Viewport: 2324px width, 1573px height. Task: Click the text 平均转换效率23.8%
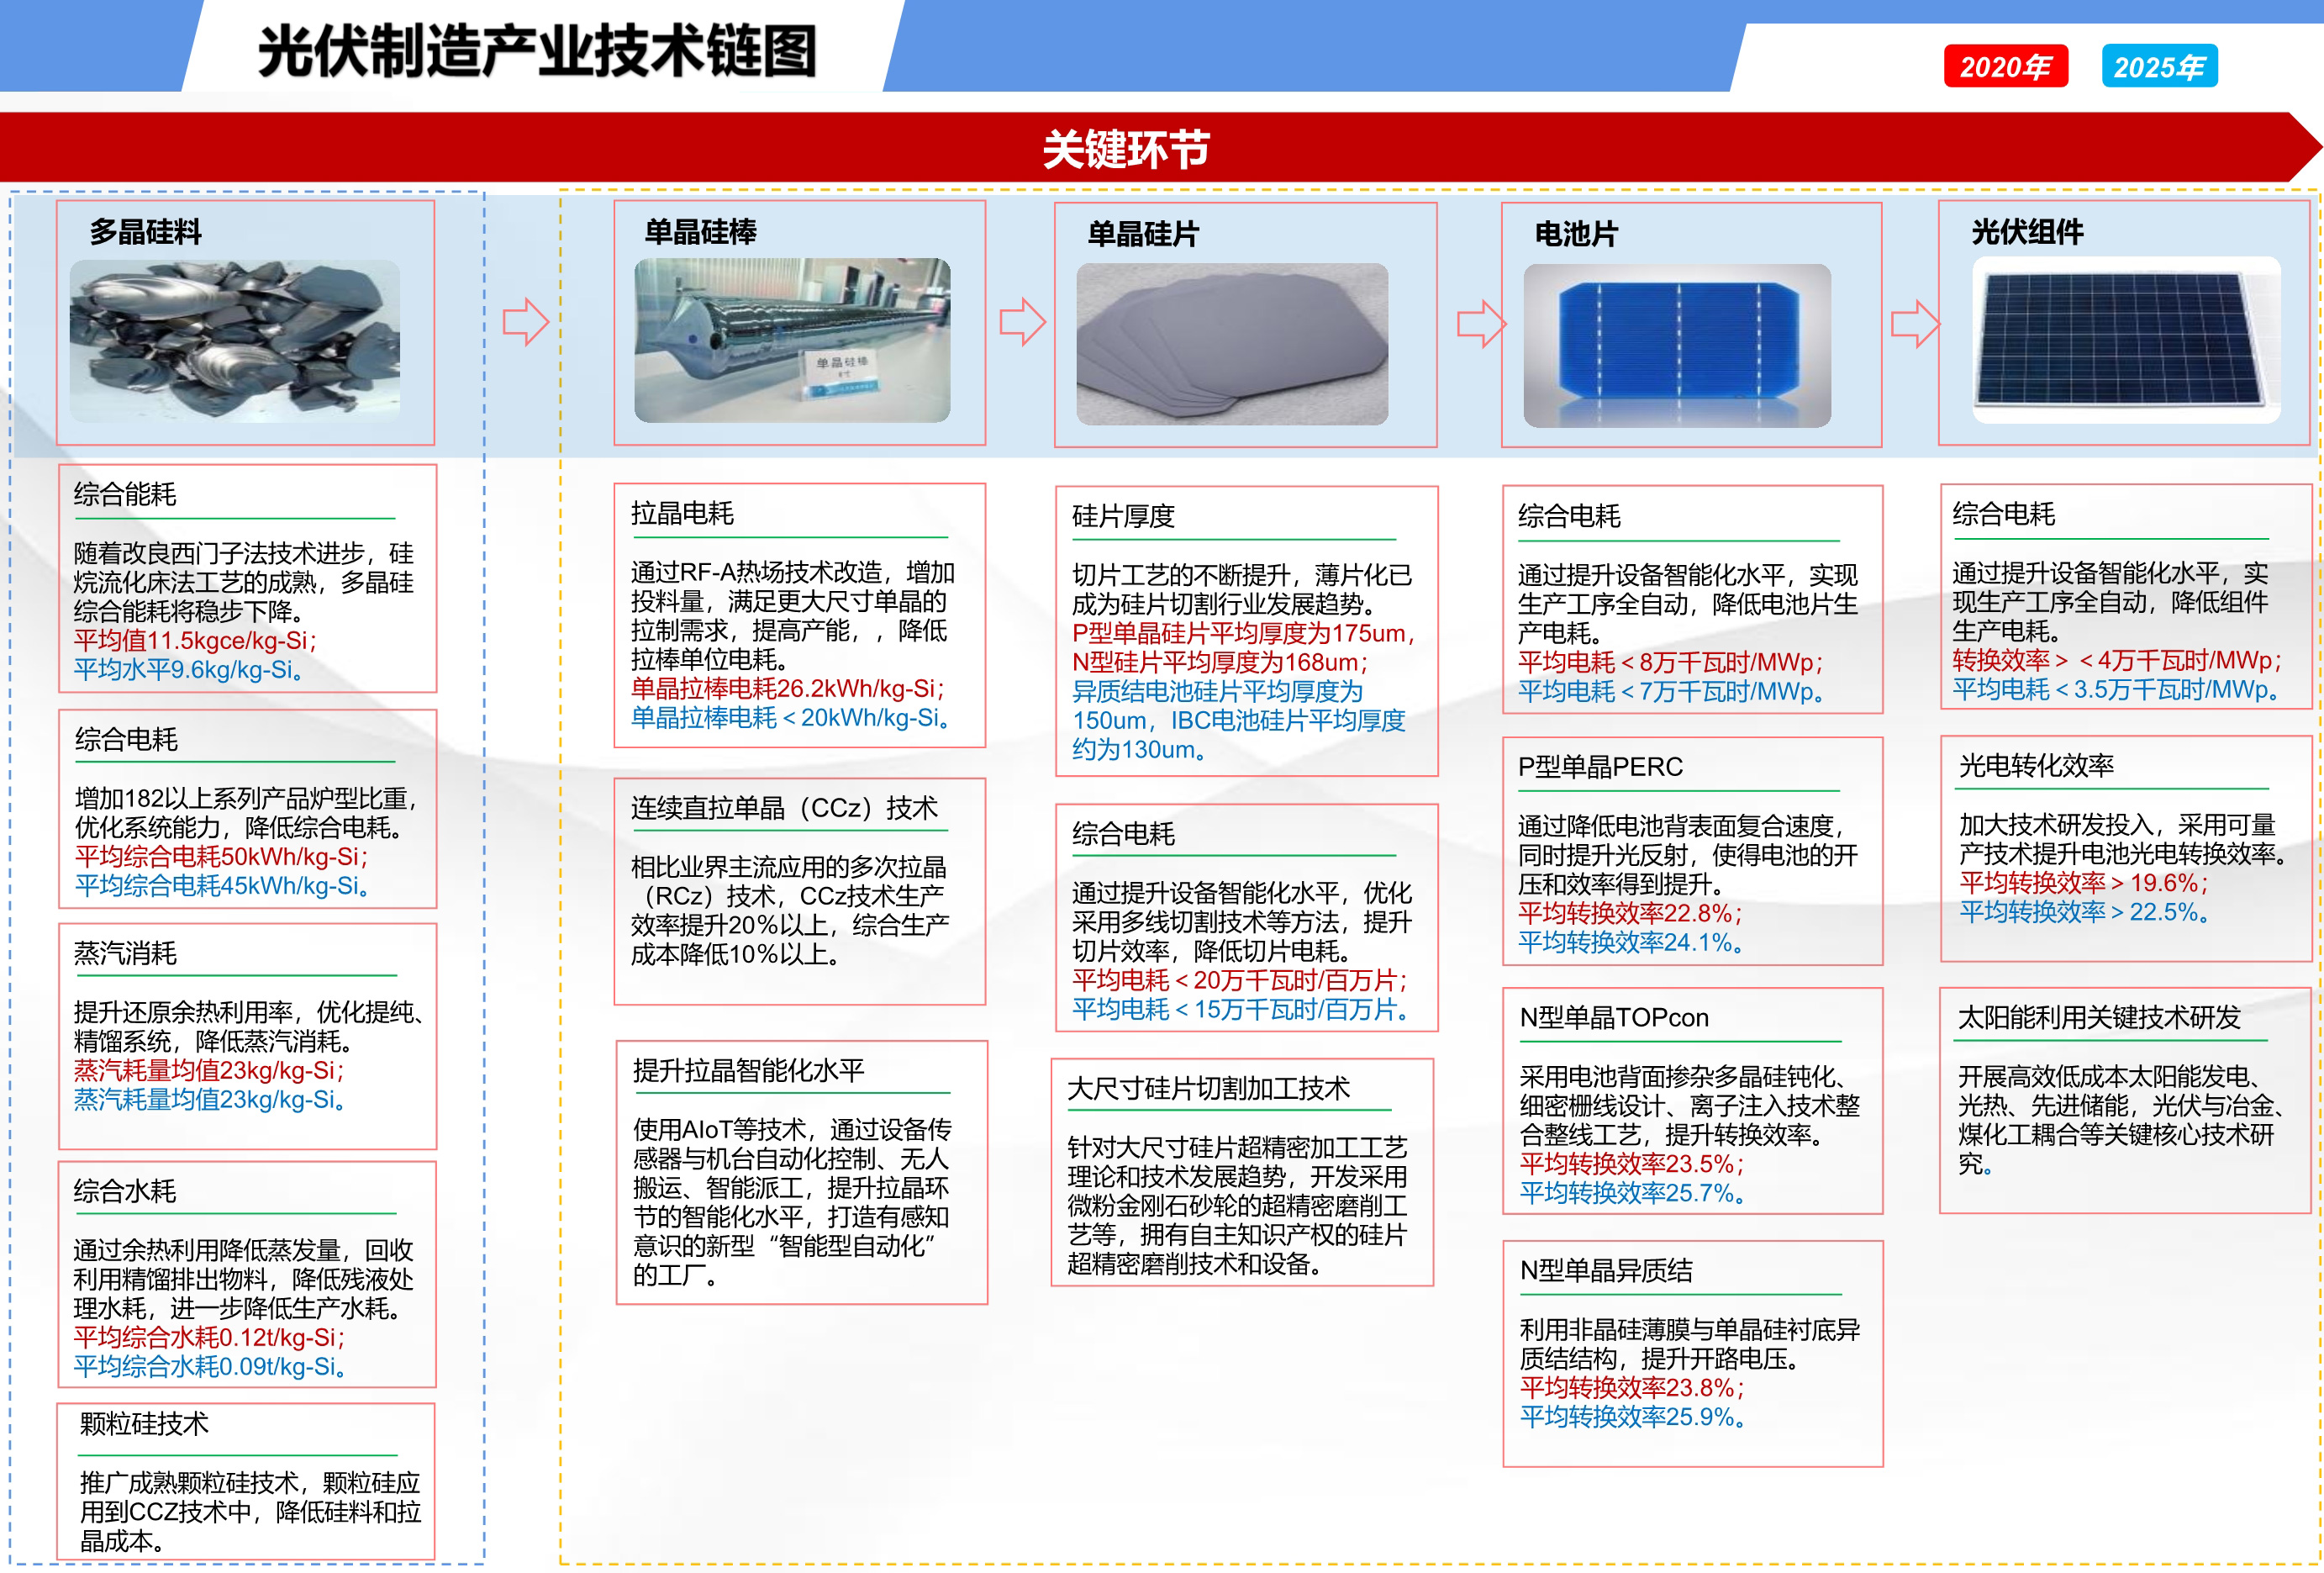tap(1633, 1388)
